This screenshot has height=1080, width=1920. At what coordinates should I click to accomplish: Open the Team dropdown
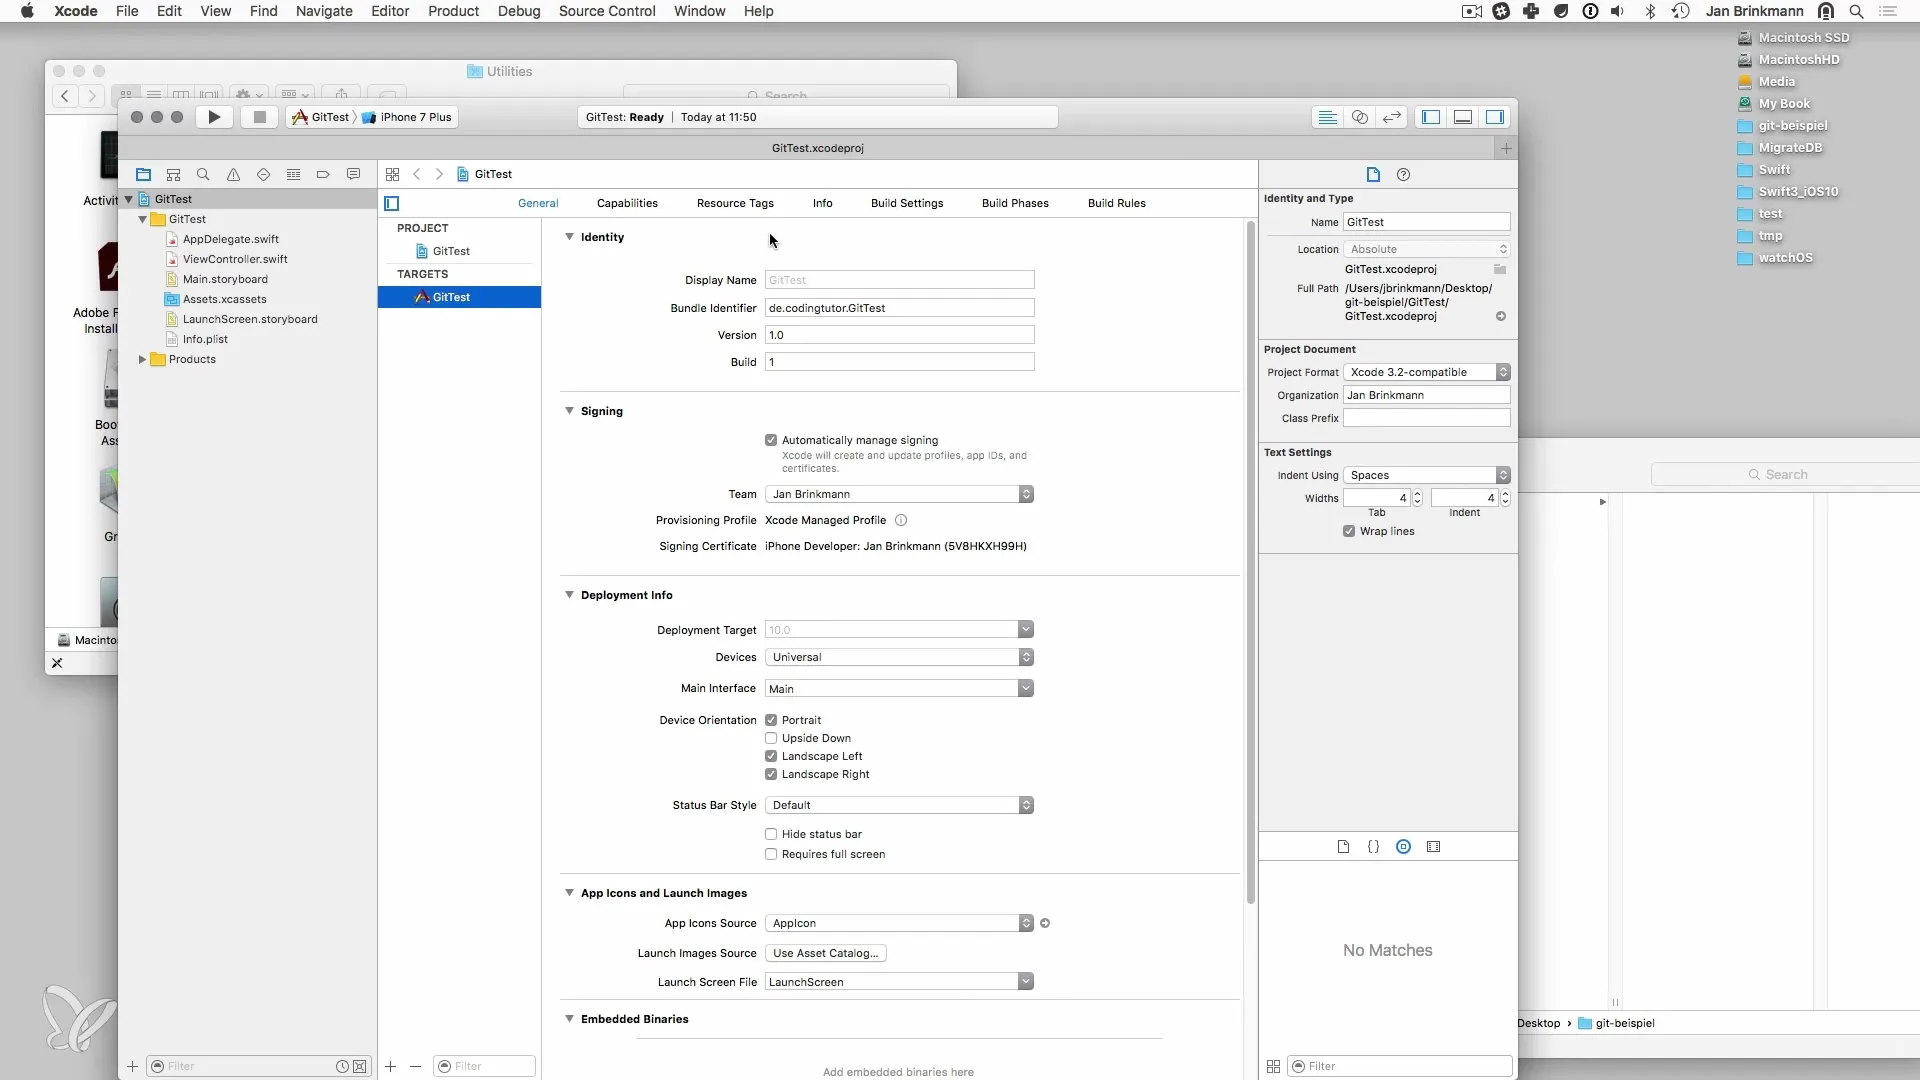(x=899, y=494)
